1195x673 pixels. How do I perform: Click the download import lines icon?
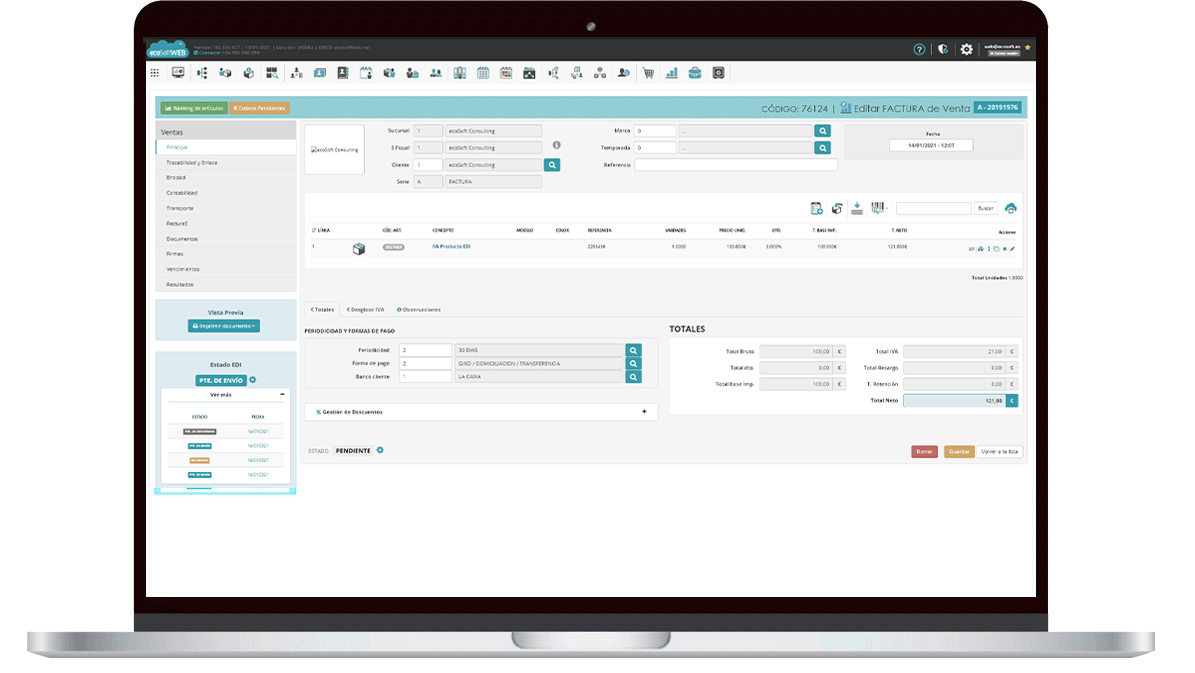pos(857,208)
